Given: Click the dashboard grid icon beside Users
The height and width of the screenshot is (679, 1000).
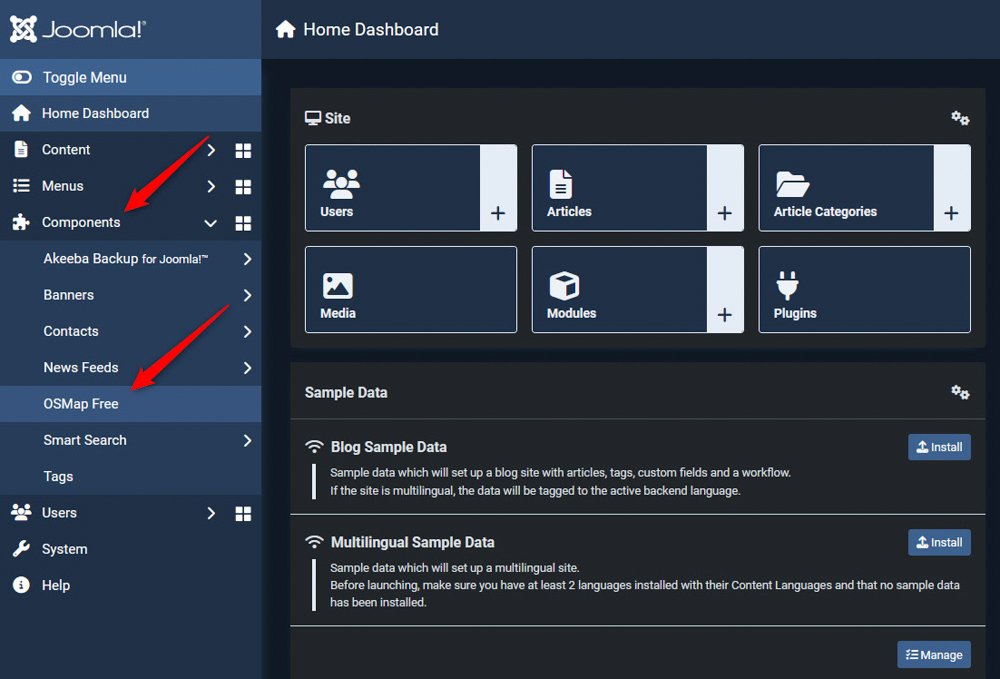Looking at the screenshot, I should 243,513.
